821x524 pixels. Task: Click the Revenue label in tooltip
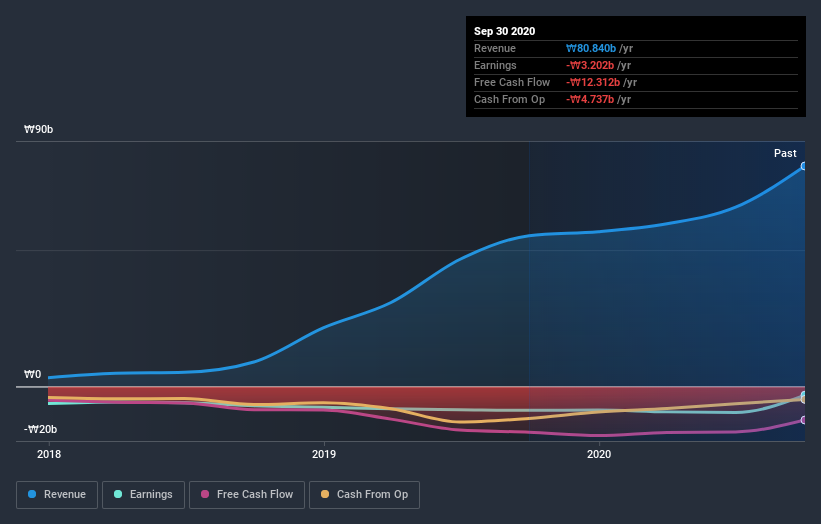495,49
